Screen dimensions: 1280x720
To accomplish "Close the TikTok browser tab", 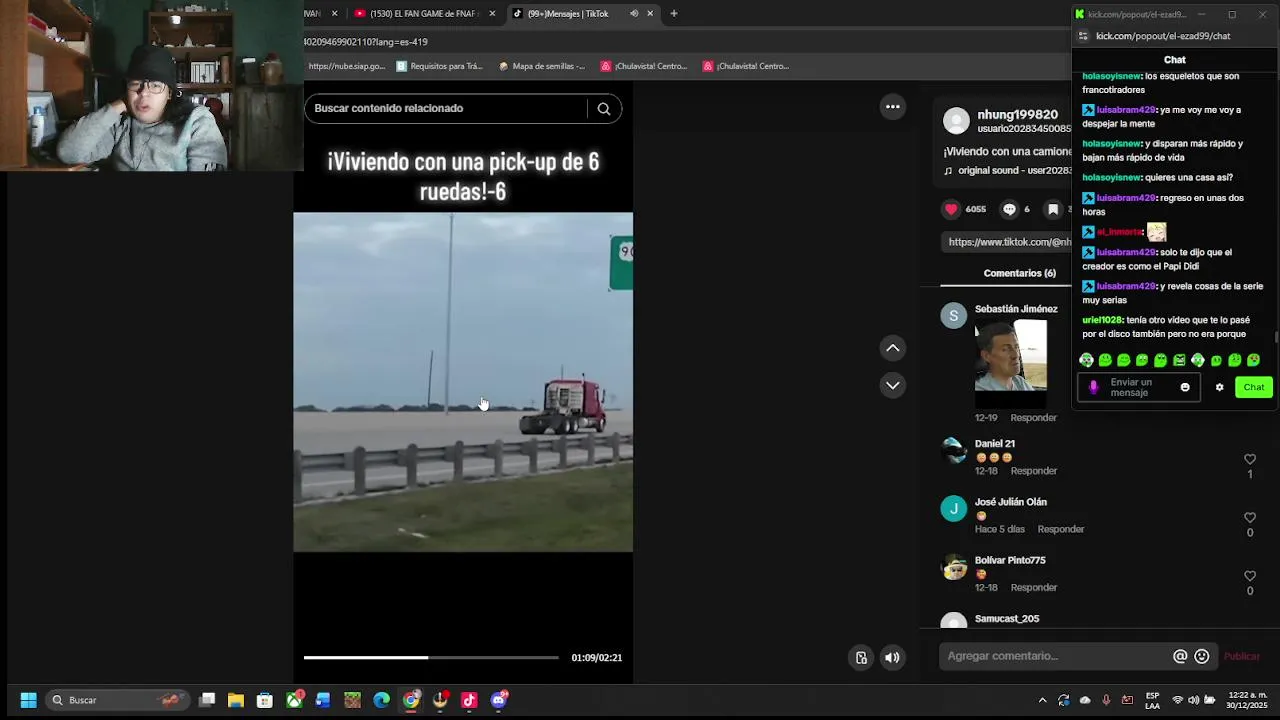I will 650,14.
